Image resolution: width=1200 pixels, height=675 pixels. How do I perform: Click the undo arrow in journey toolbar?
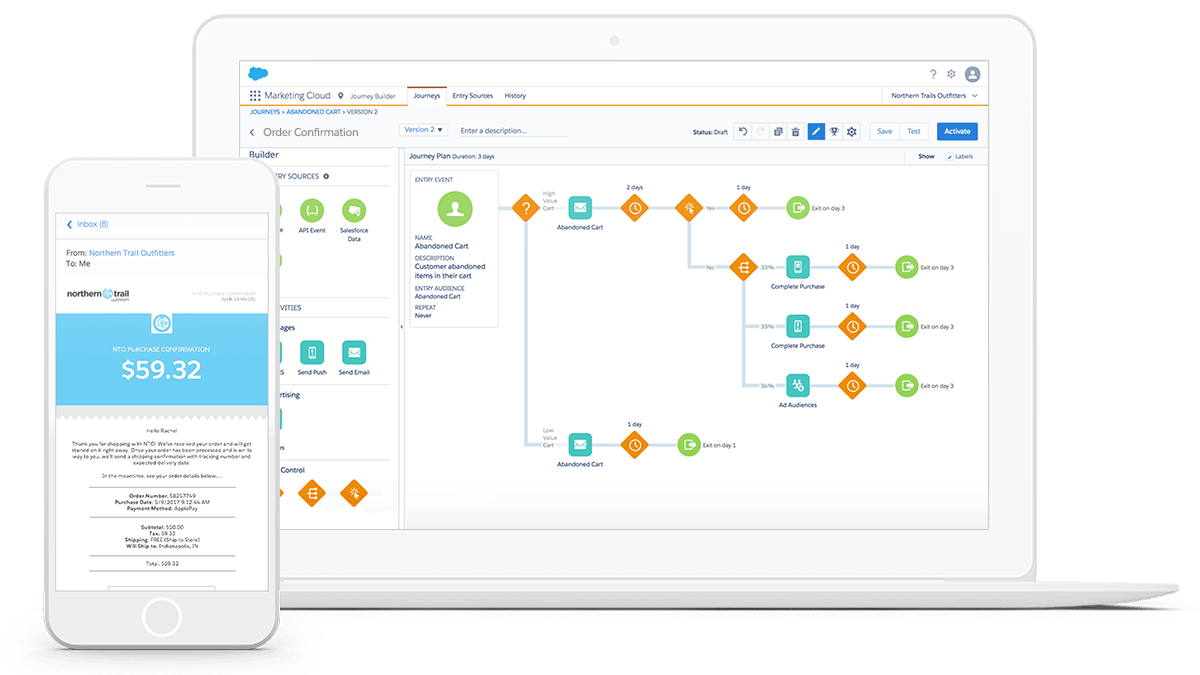[742, 131]
